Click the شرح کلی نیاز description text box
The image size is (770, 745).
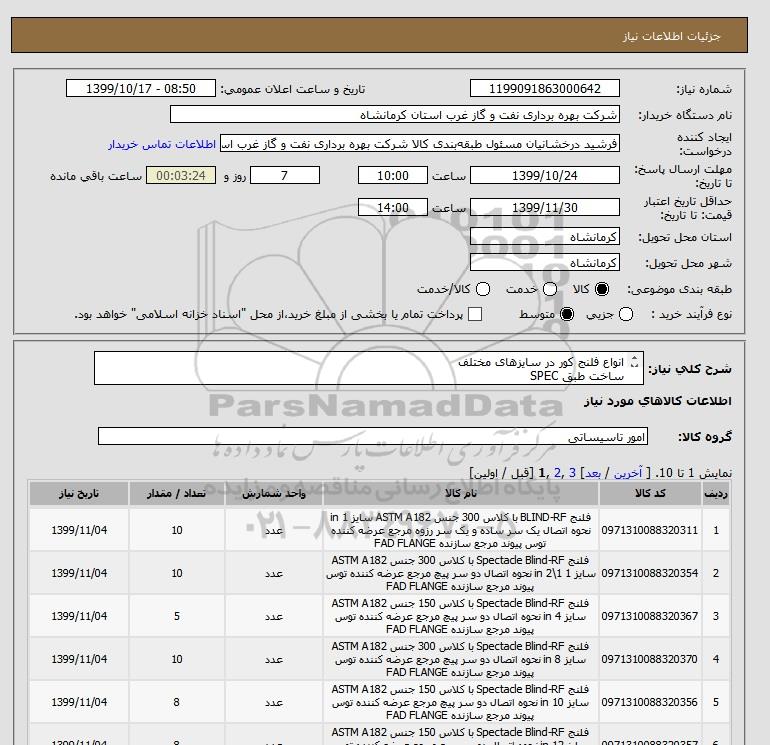[x=369, y=368]
